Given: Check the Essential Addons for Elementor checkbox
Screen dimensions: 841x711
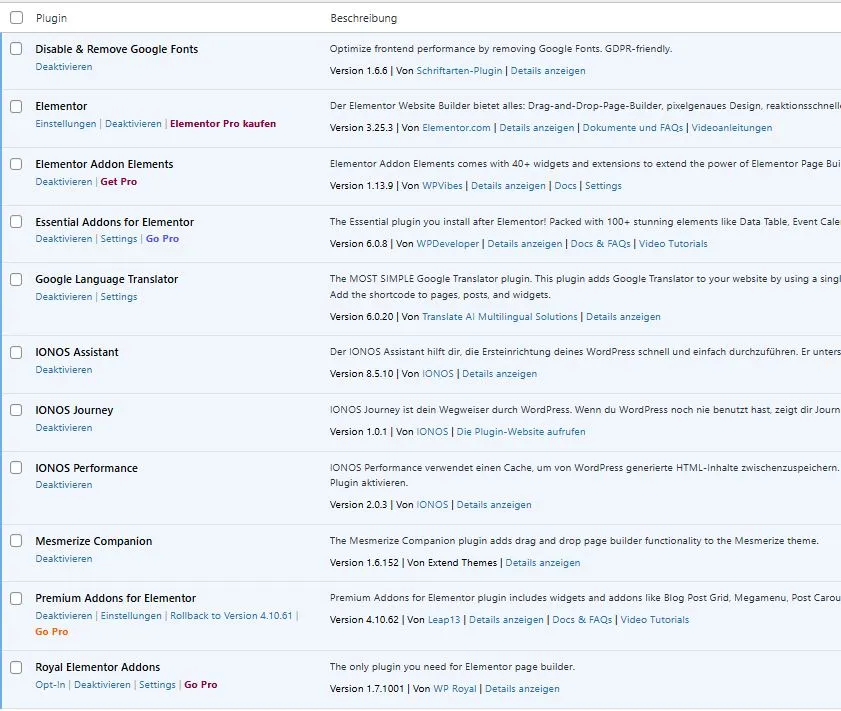Looking at the screenshot, I should 16,222.
